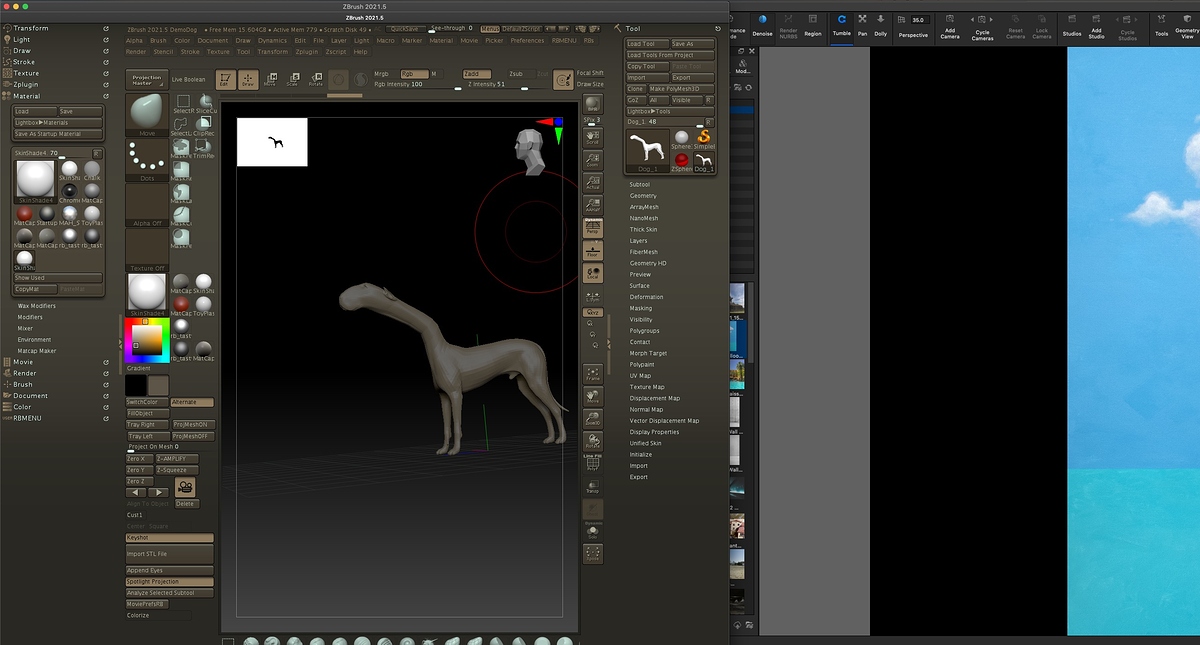Screen dimensions: 1200x645
Task: Select the TrimRect brush icon
Action: pyautogui.click(x=205, y=149)
